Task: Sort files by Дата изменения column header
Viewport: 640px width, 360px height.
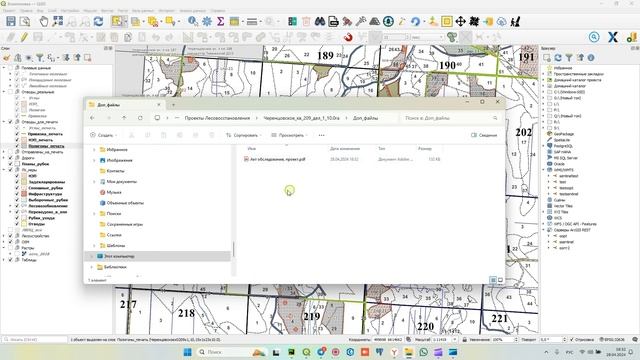Action: [345, 149]
